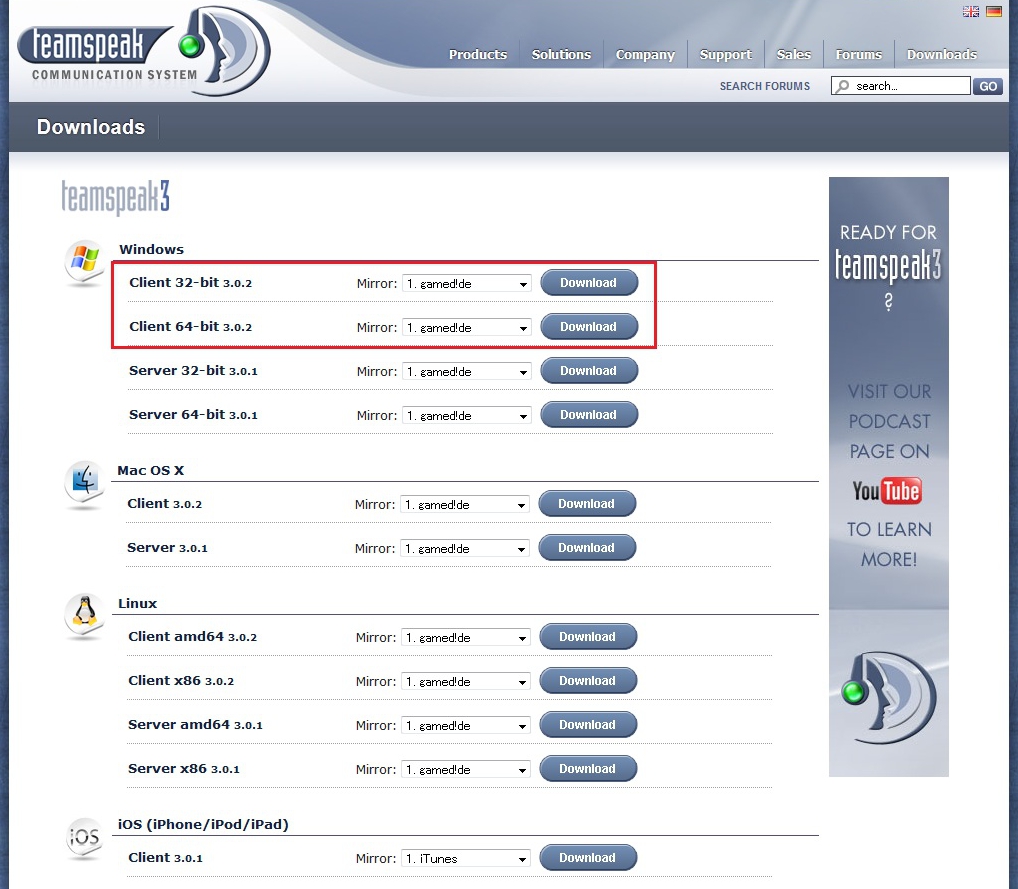
Task: Download Mac OS X Server 3.0.1
Action: pos(587,548)
